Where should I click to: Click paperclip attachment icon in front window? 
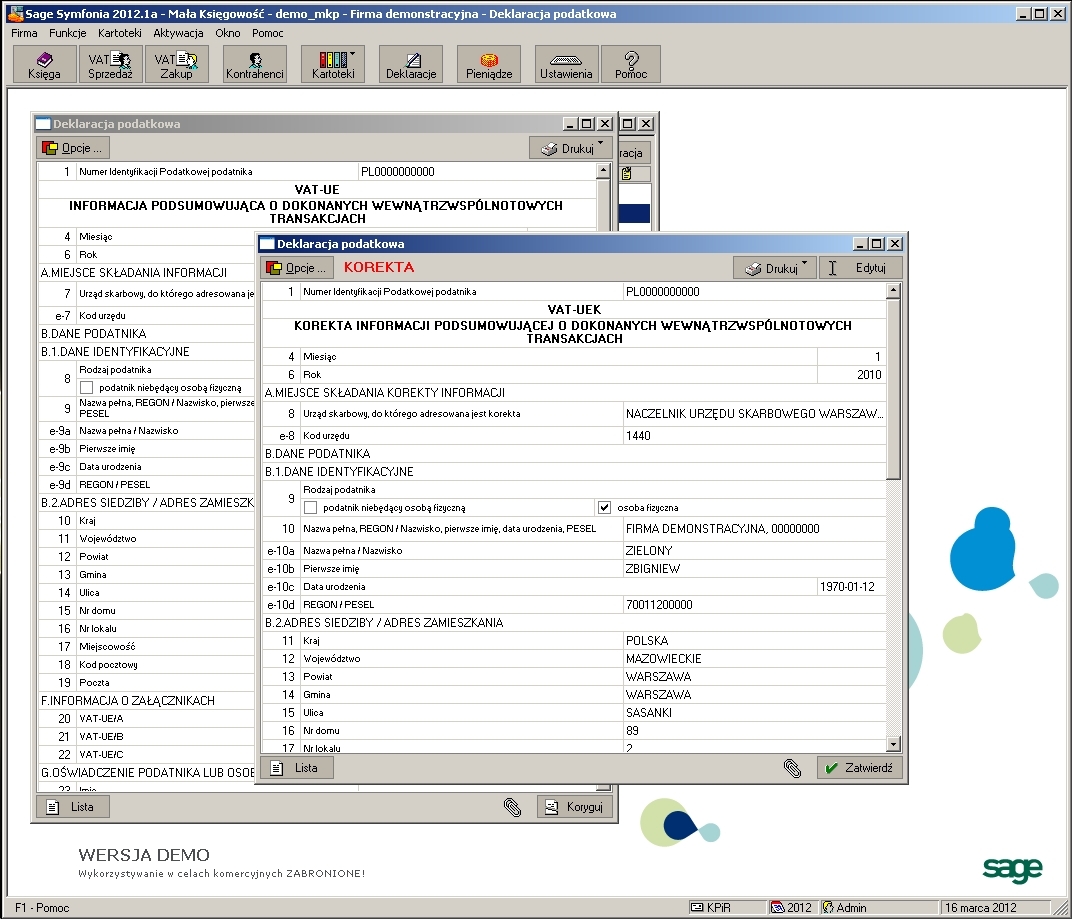tap(792, 768)
